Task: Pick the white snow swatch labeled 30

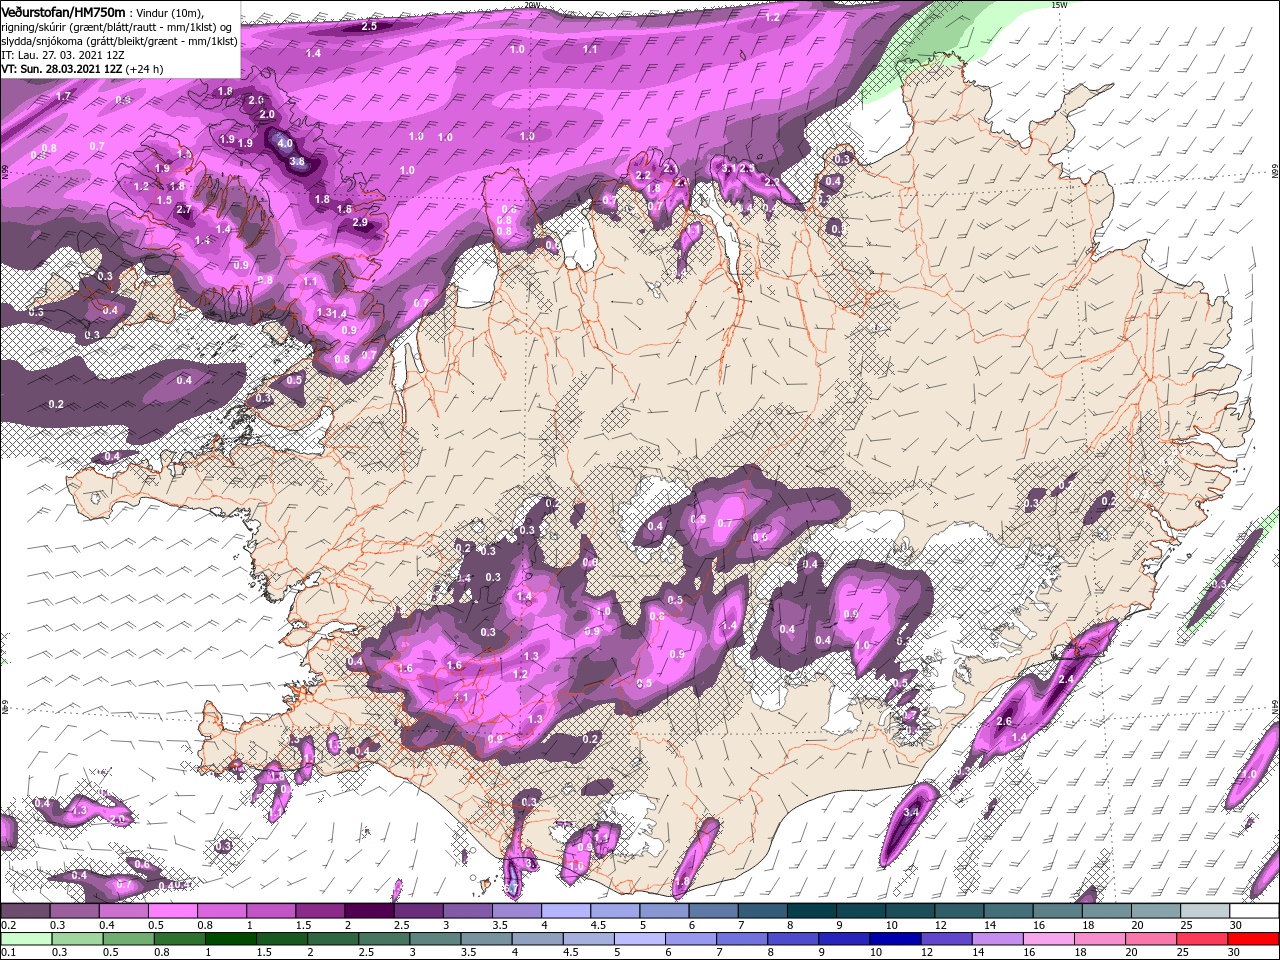Action: [1255, 911]
